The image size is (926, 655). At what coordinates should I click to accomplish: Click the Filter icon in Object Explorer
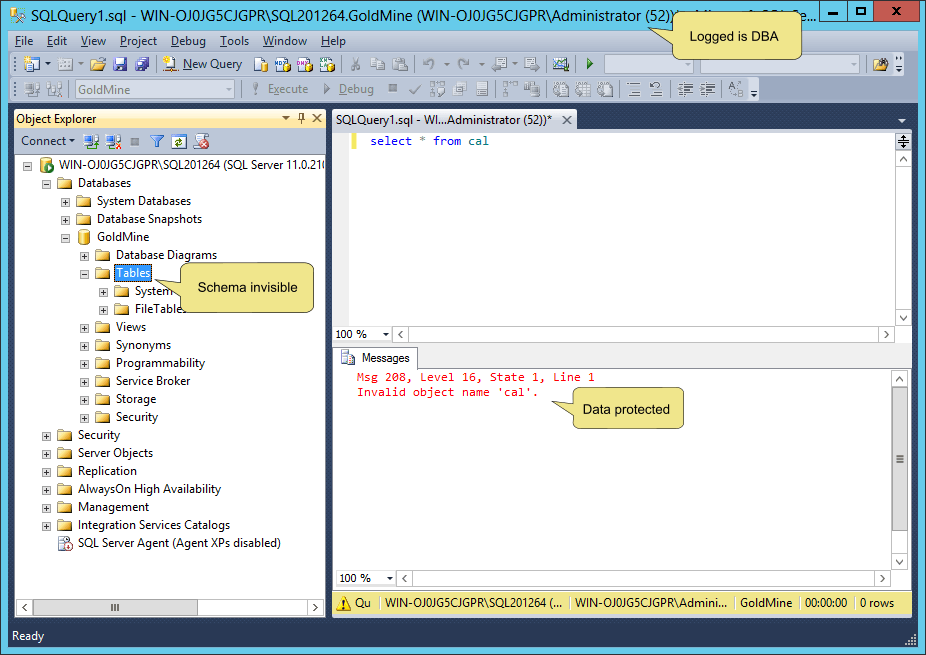click(x=157, y=141)
